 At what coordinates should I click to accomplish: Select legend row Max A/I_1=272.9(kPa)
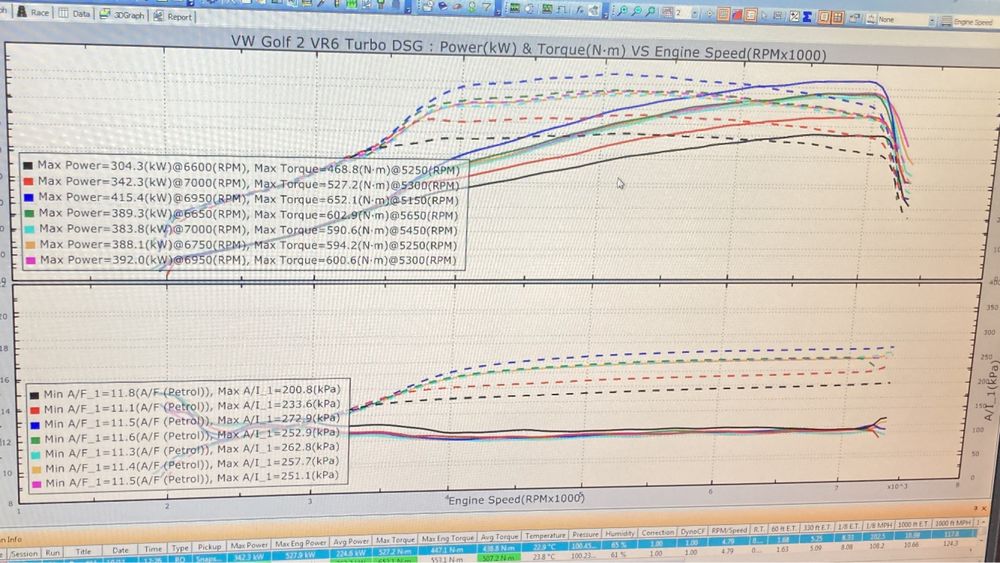[x=185, y=421]
